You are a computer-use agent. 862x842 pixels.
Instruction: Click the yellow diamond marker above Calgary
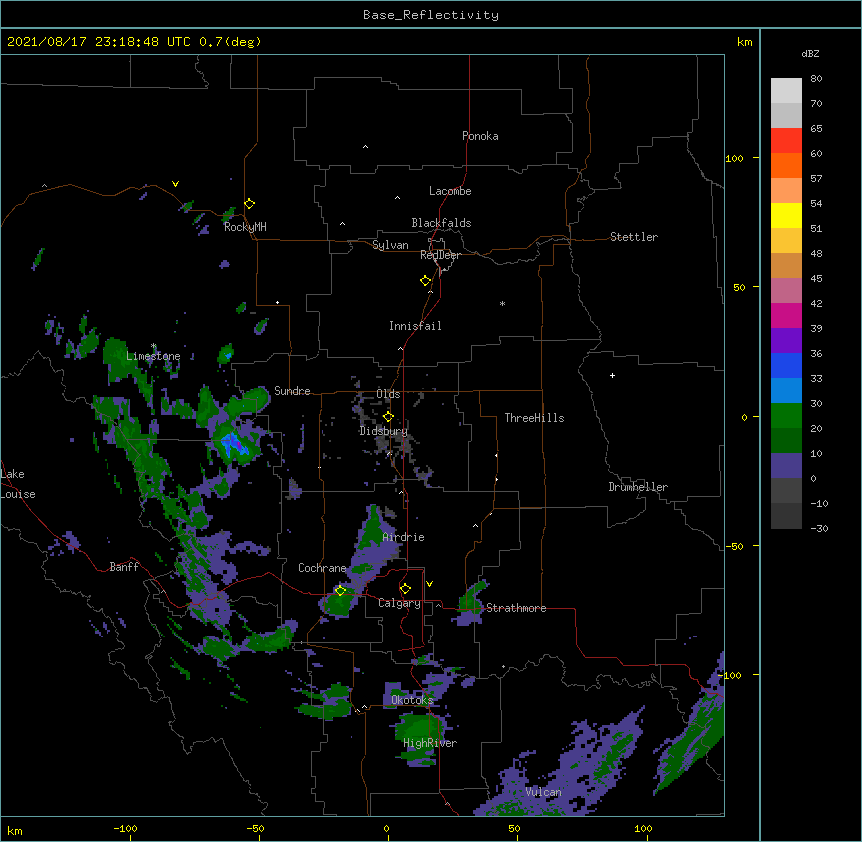tap(405, 589)
